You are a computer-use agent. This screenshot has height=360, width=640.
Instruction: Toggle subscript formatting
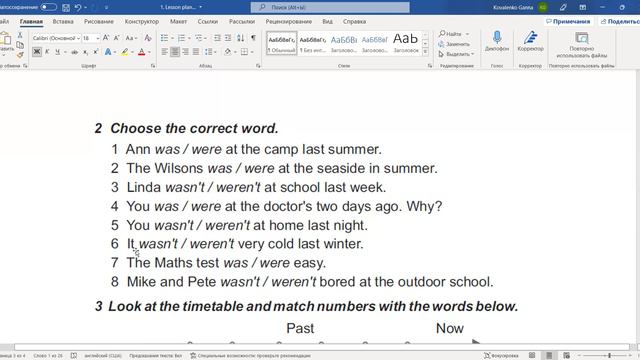pyautogui.click(x=85, y=52)
